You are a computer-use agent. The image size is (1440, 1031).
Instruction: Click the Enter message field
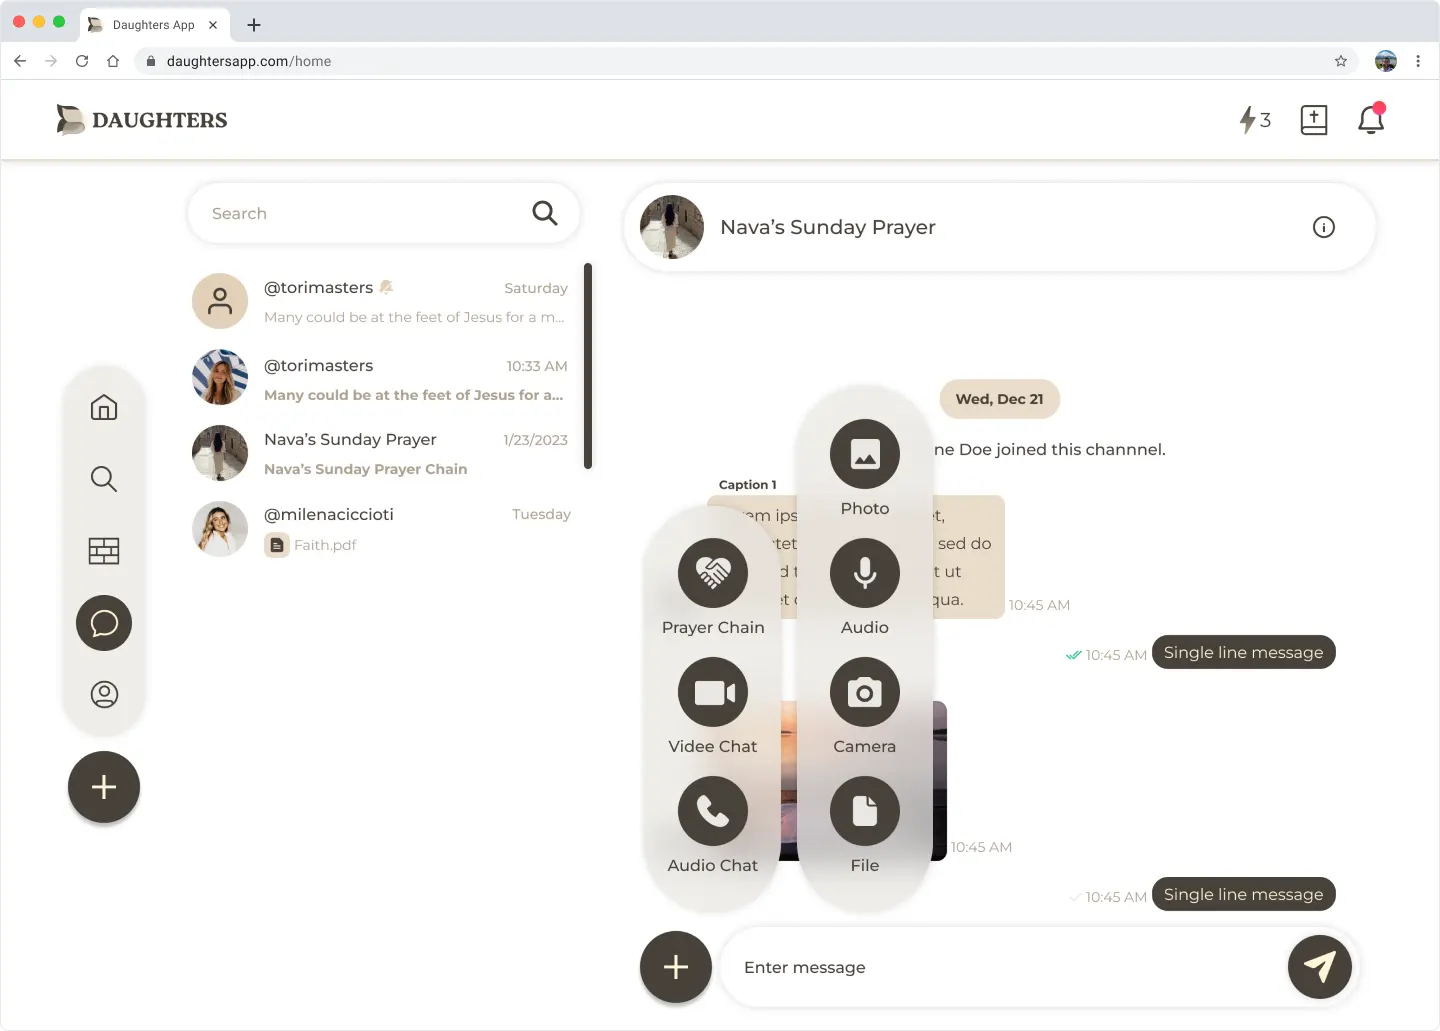coord(1000,967)
